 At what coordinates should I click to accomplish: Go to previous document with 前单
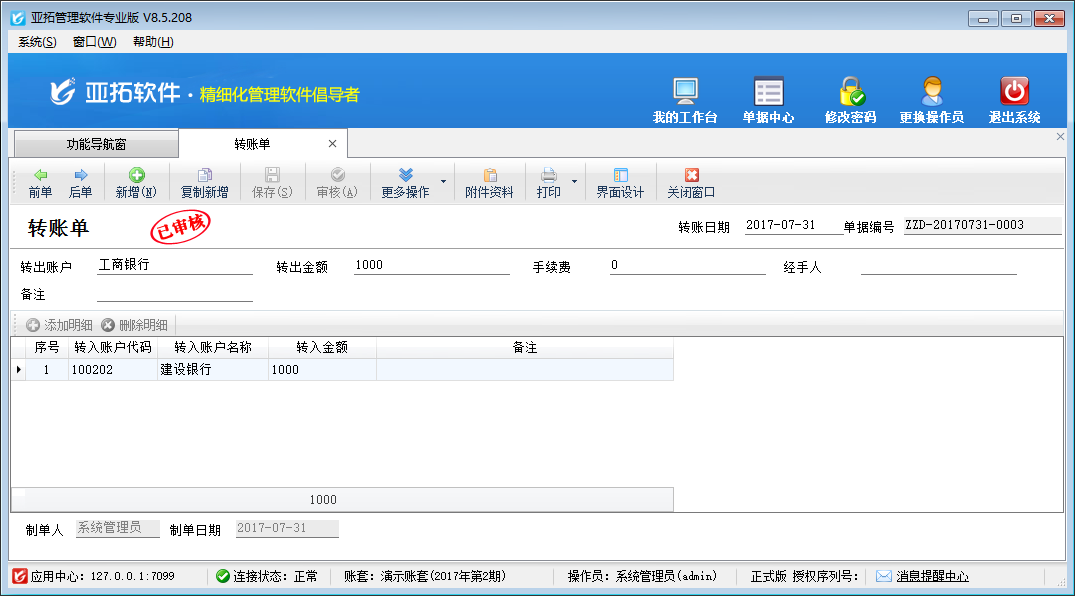point(40,183)
